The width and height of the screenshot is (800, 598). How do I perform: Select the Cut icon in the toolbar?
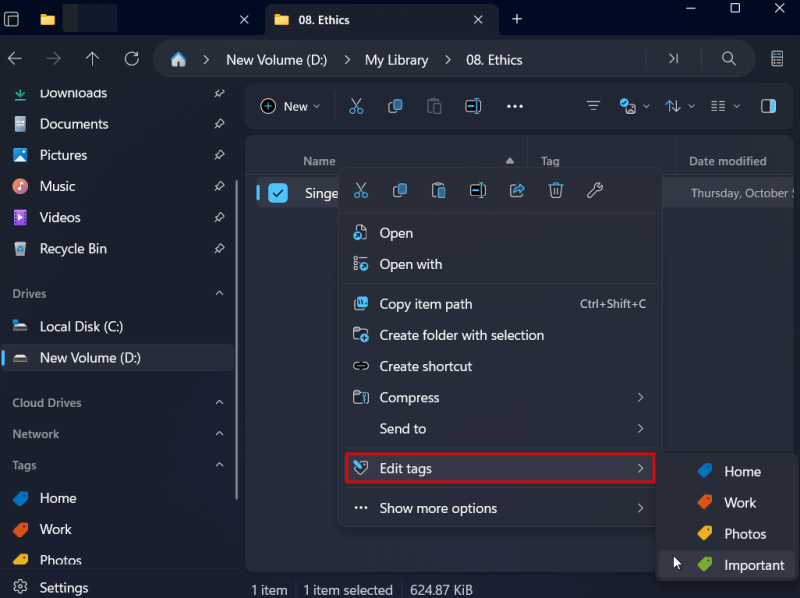(355, 106)
